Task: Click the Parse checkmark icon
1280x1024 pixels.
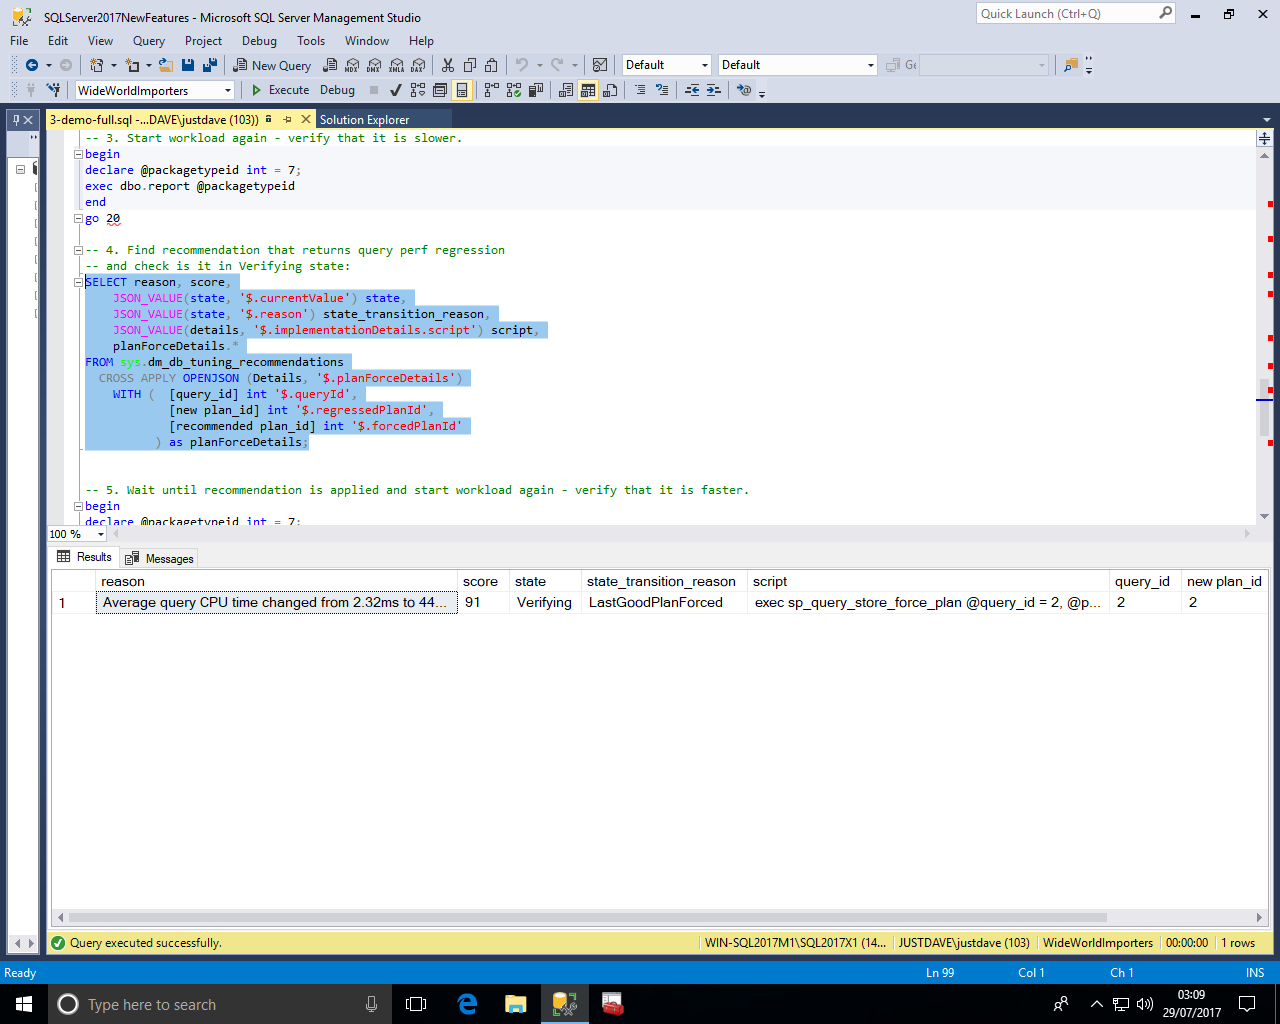Action: pos(396,90)
